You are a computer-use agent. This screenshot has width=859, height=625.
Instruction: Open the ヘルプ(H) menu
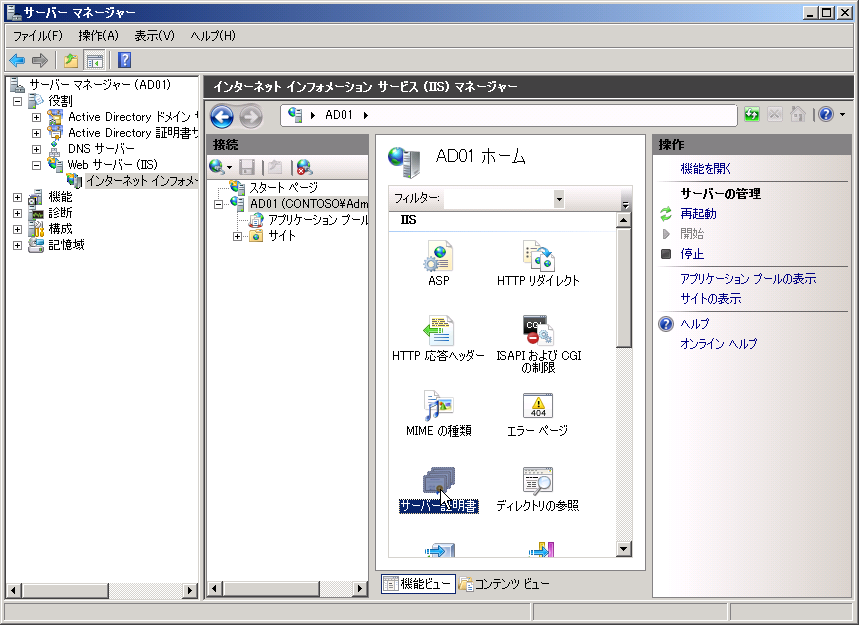(x=213, y=36)
